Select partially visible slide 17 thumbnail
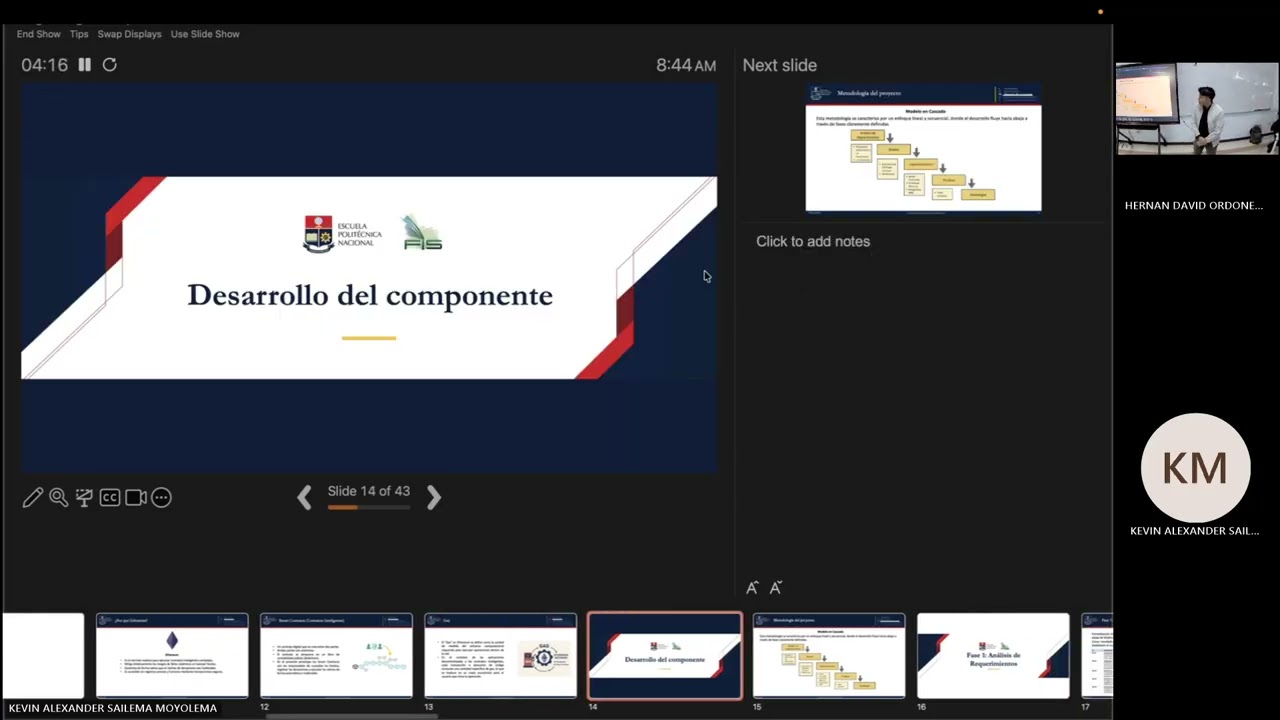 click(1096, 655)
